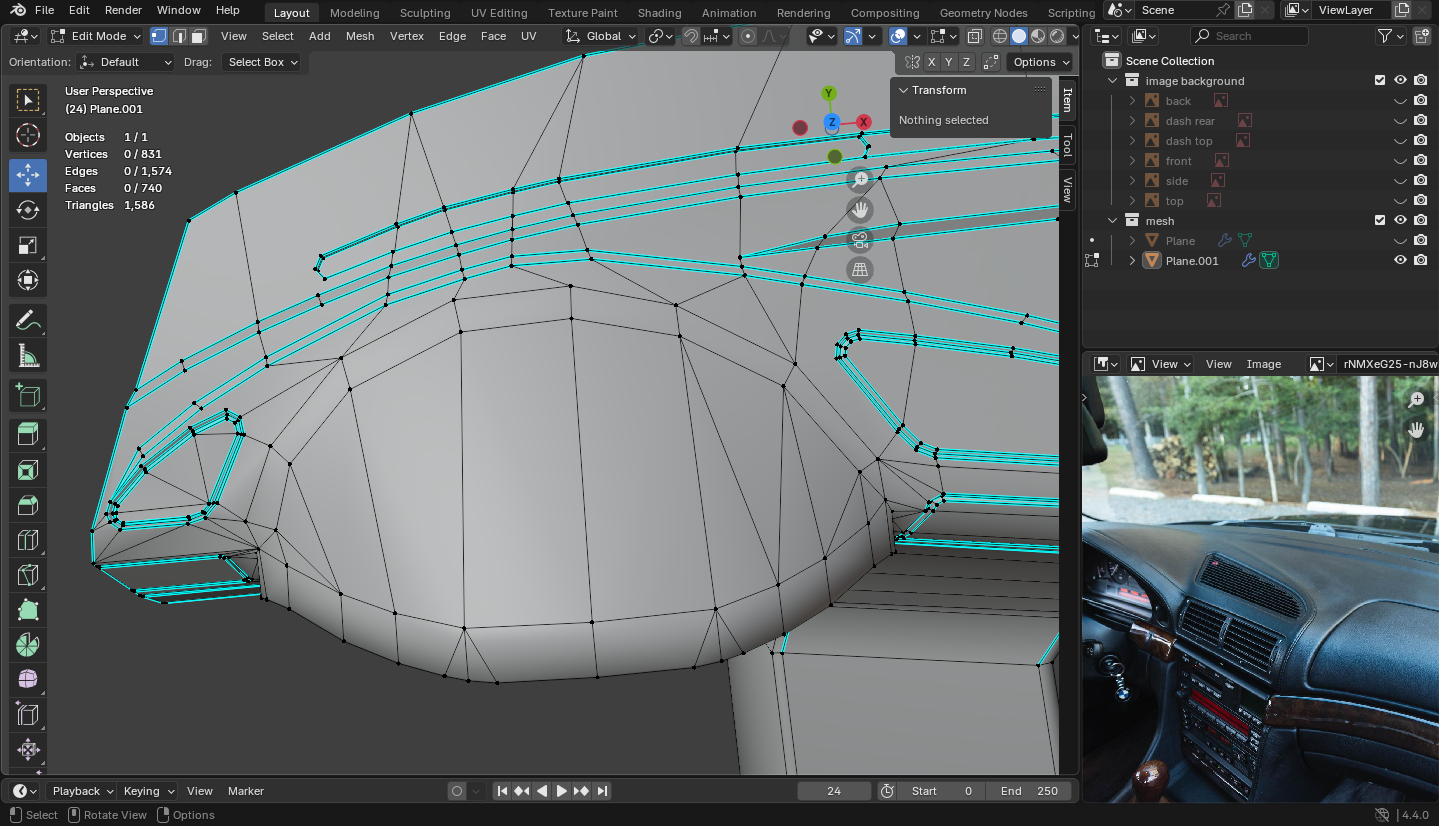The image size is (1439, 826).
Task: Disable rendering of the mesh collection
Action: point(1420,220)
